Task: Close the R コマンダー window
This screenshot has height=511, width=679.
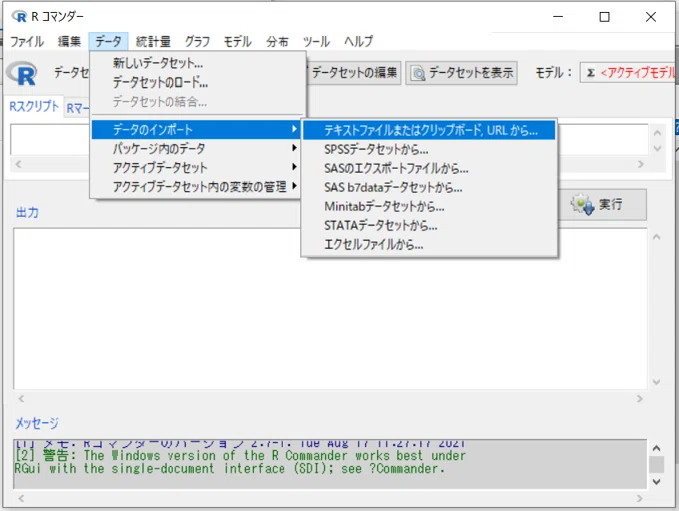Action: tap(651, 16)
